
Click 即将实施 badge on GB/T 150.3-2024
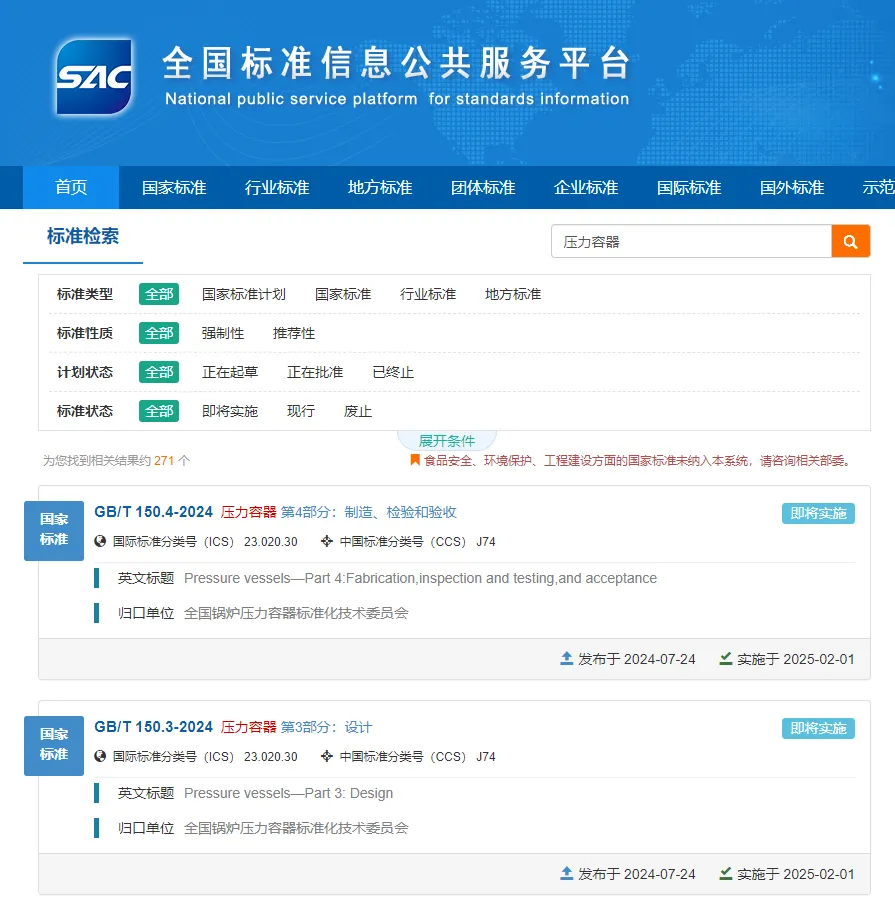818,728
